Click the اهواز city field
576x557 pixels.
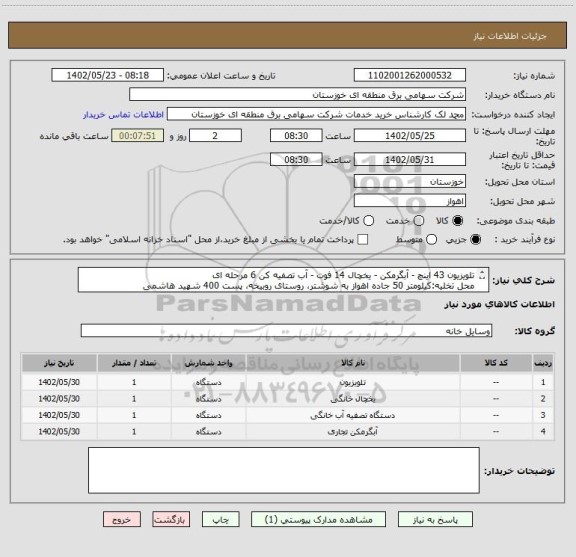pos(410,201)
